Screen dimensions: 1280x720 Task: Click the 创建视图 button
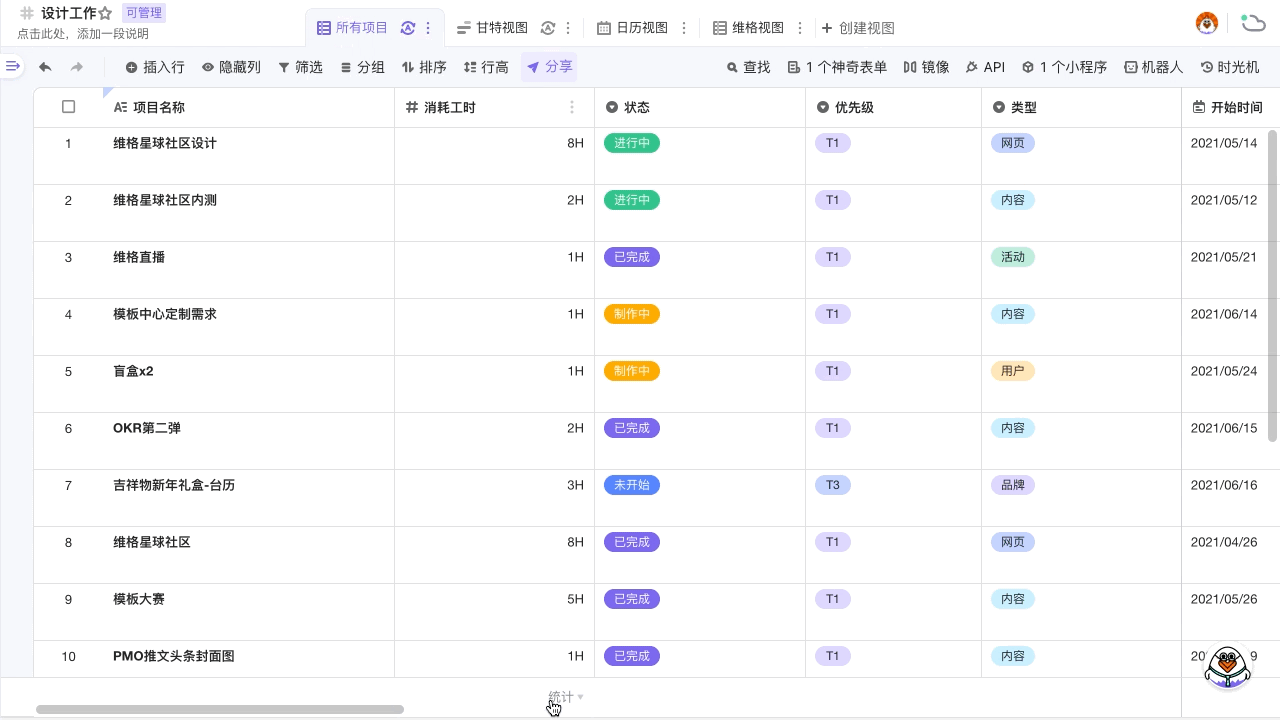[858, 28]
